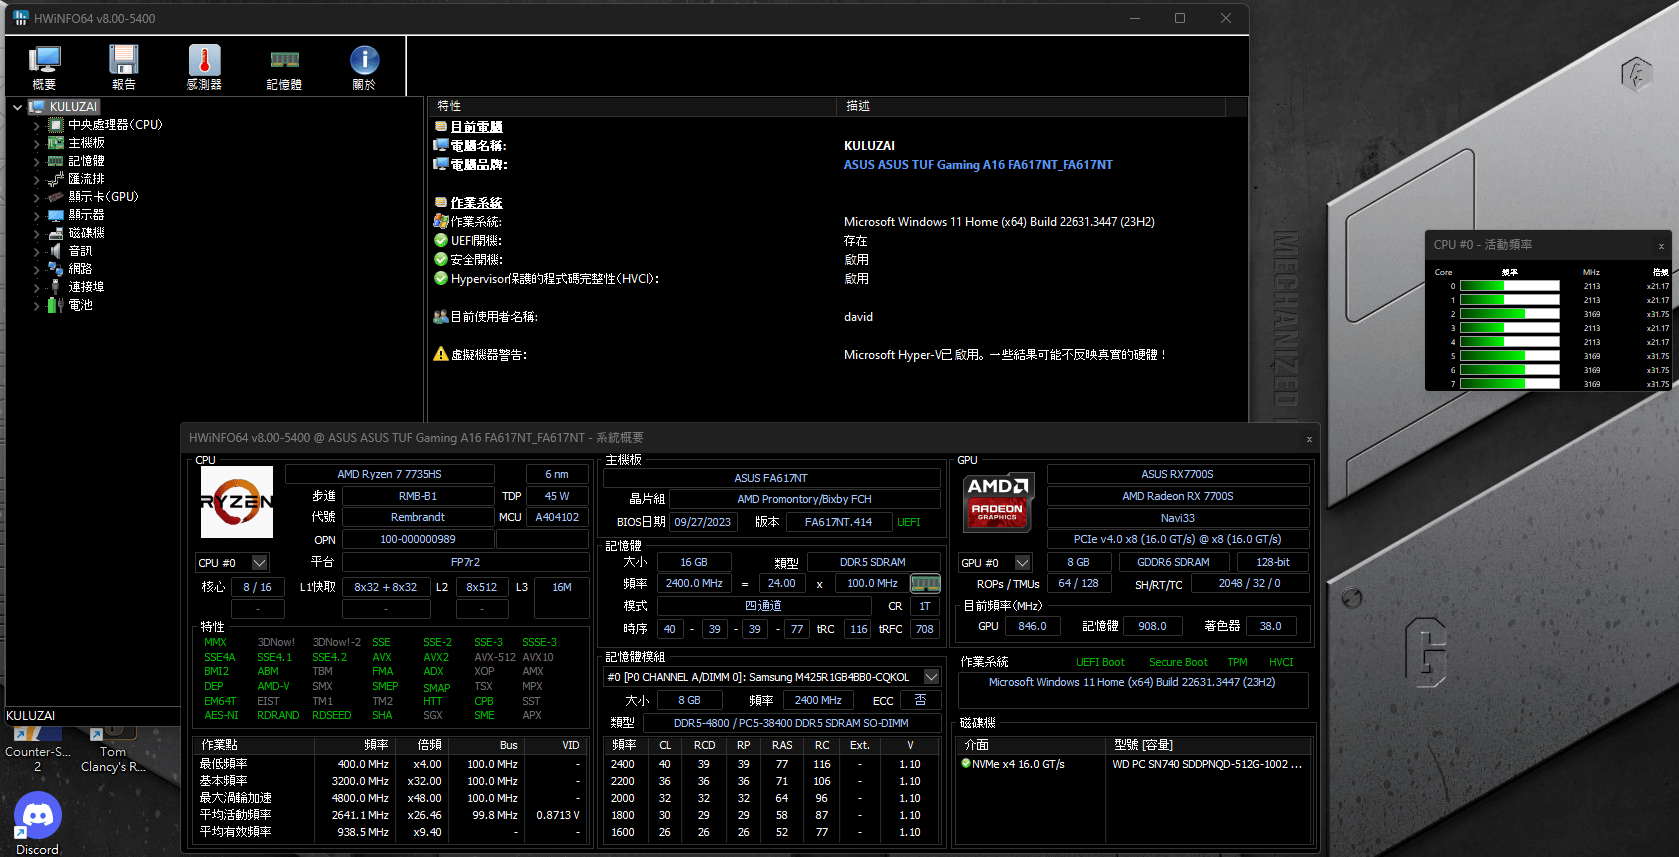This screenshot has height=857, width=1679.
Task: Select the 最大渦輪加速 row in CPU table
Action: [390, 798]
